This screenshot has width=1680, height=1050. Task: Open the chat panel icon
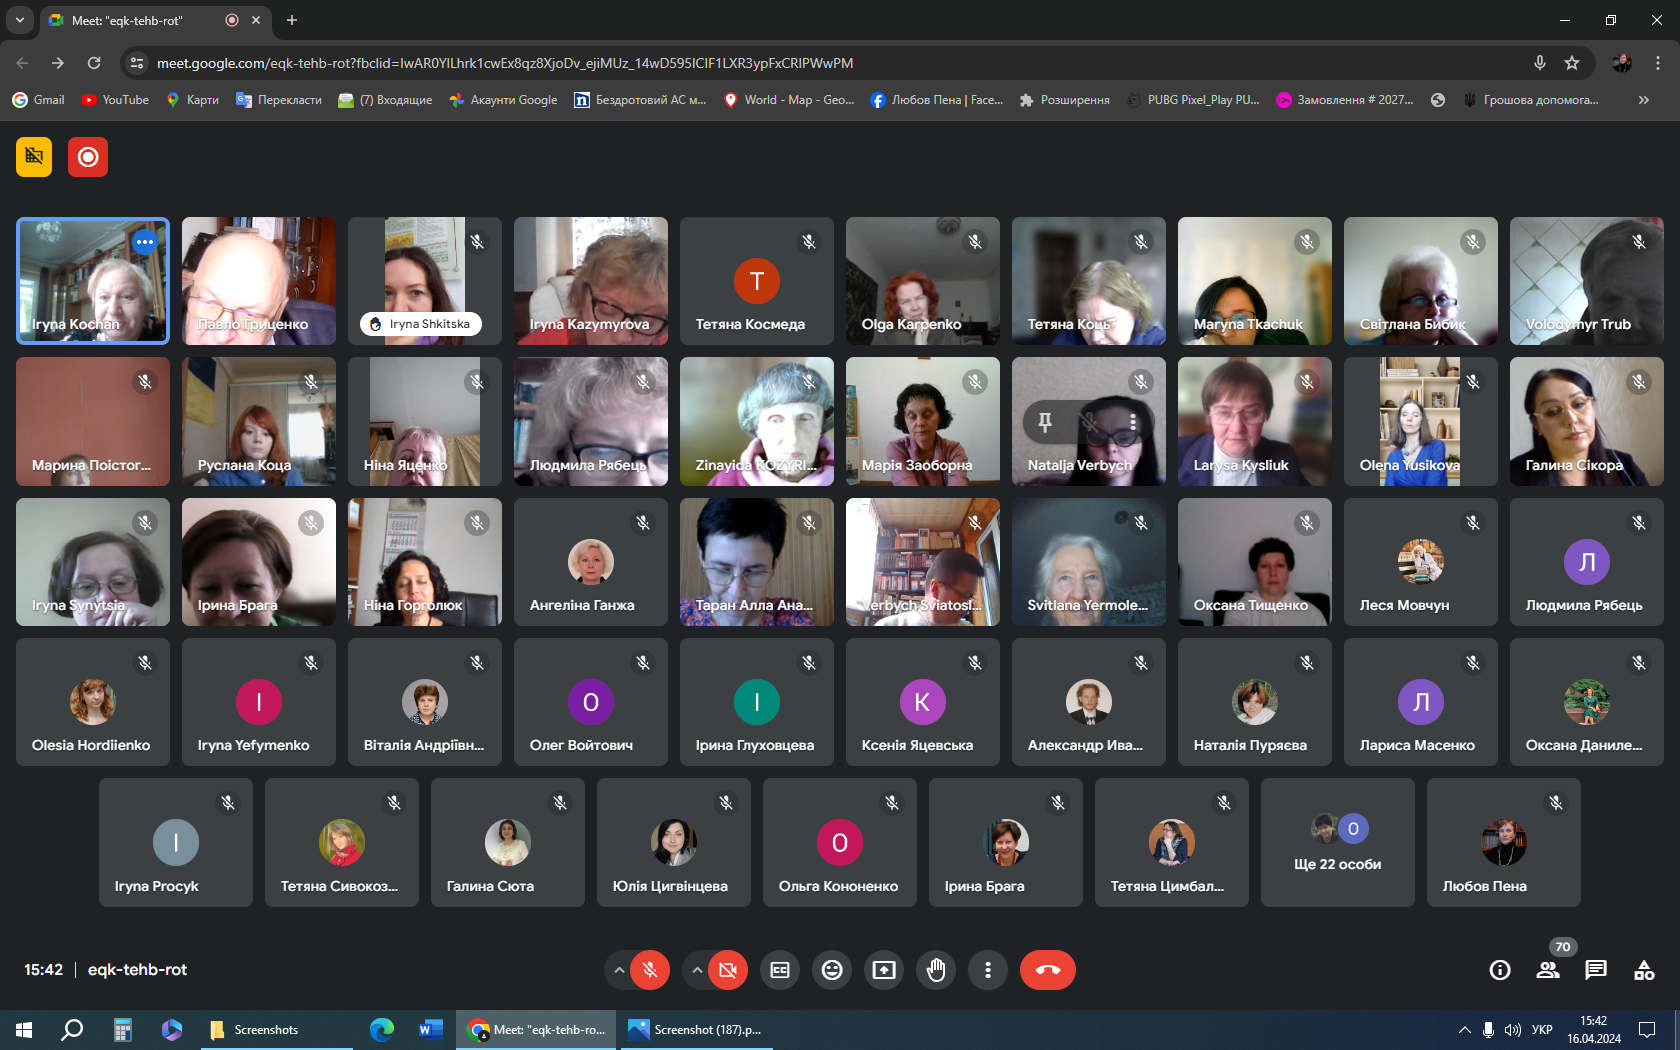[x=1596, y=970]
